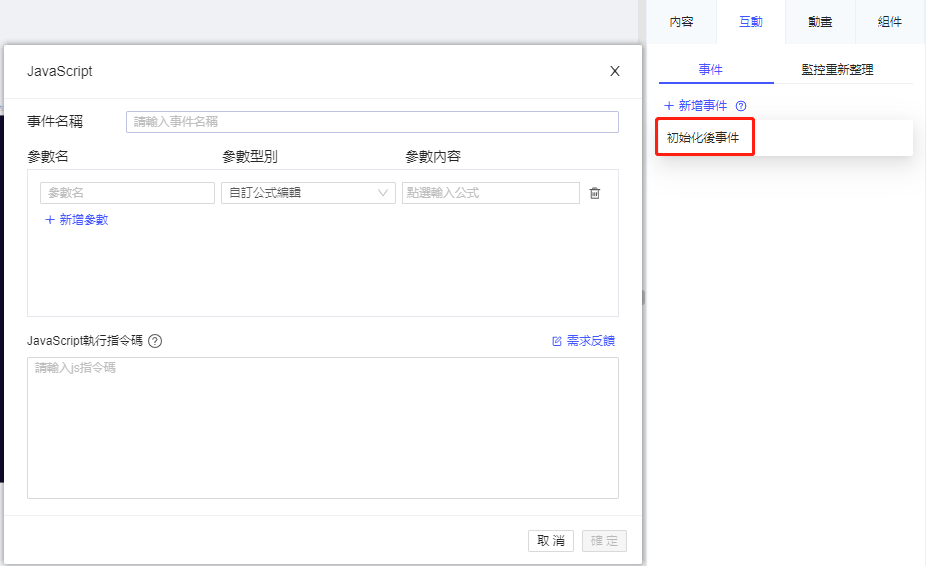Image resolution: width=926 pixels, height=566 pixels.
Task: Switch to the 動畫 tab
Action: [820, 22]
